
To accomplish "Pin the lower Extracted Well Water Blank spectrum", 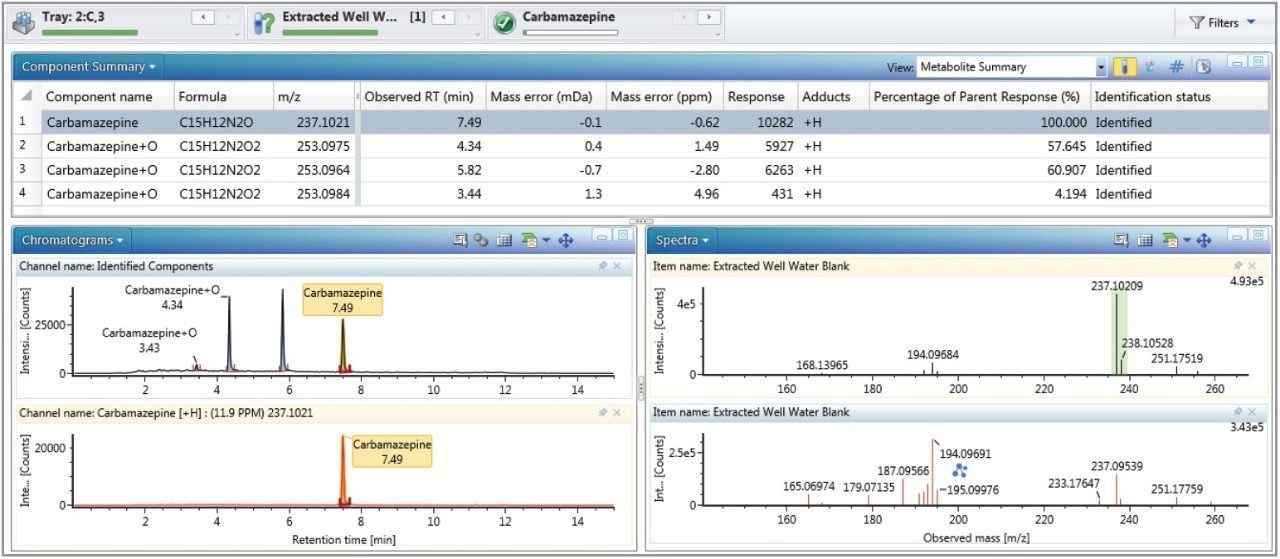I will [1238, 412].
